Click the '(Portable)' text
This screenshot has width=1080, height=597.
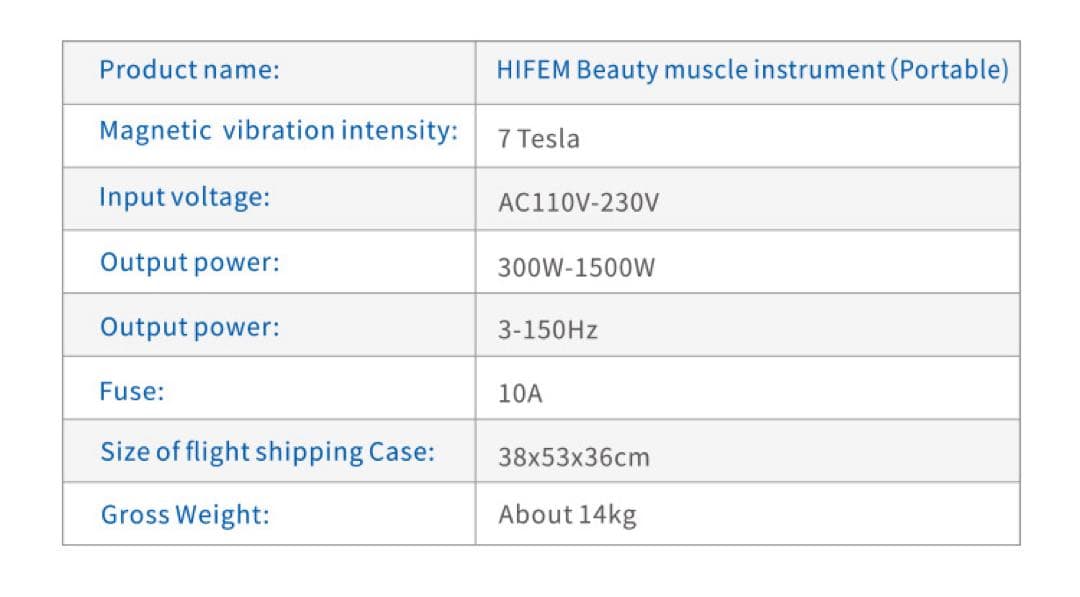[x=950, y=70]
